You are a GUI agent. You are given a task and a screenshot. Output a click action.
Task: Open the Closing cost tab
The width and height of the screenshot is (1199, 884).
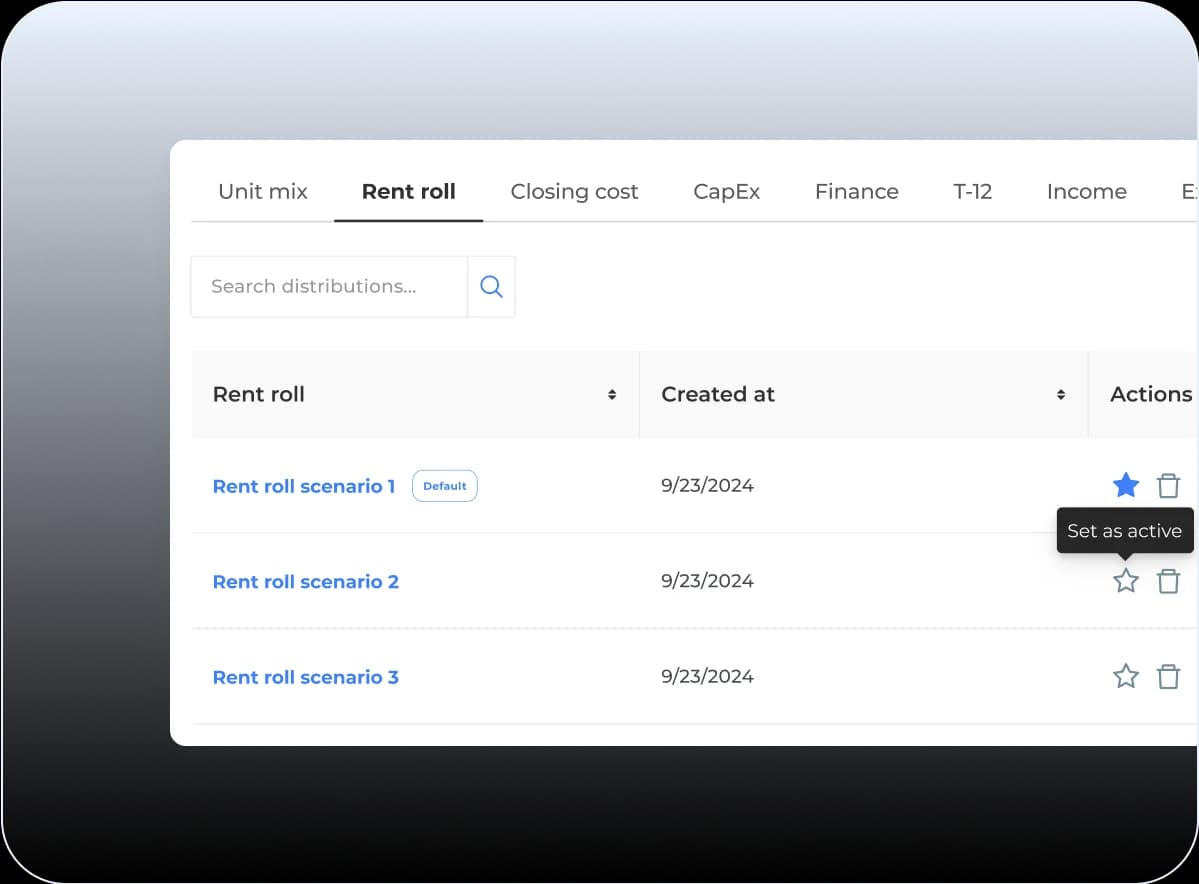[574, 192]
